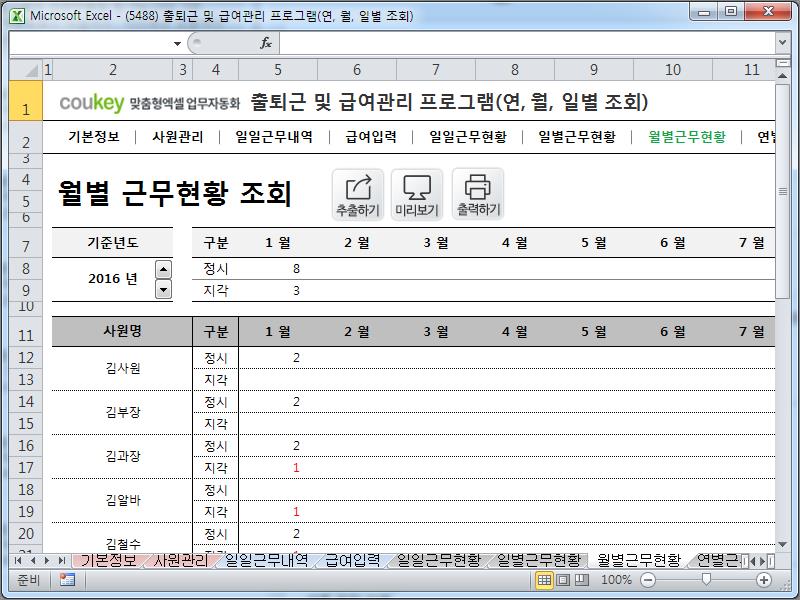800x600 pixels.
Task: Decrease the 기준년도 year with down spinner
Action: (x=163, y=290)
